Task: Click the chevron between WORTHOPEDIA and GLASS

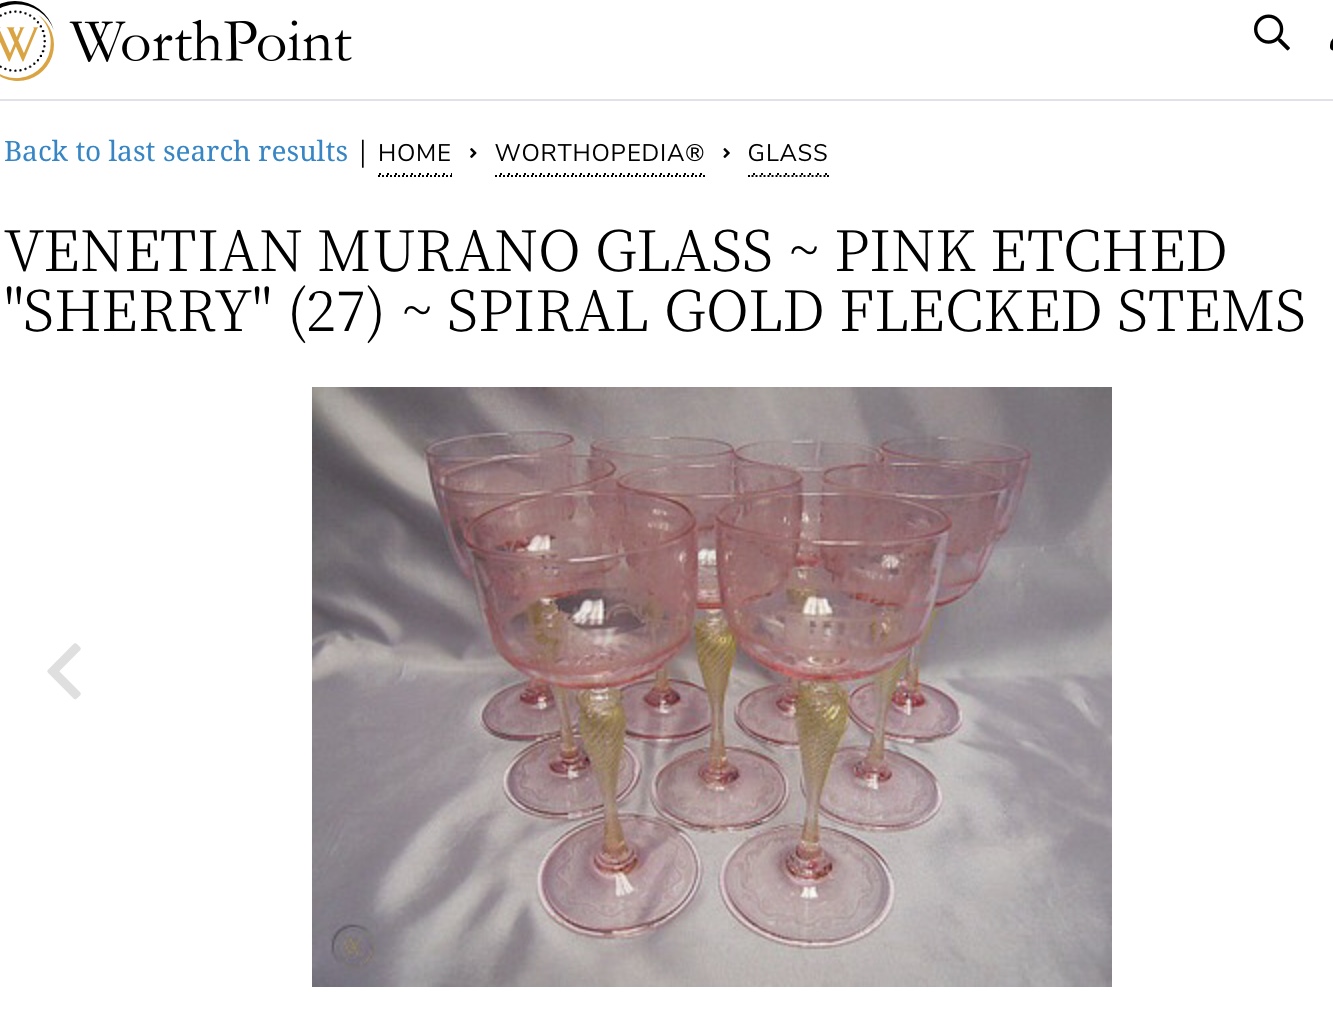Action: [726, 153]
